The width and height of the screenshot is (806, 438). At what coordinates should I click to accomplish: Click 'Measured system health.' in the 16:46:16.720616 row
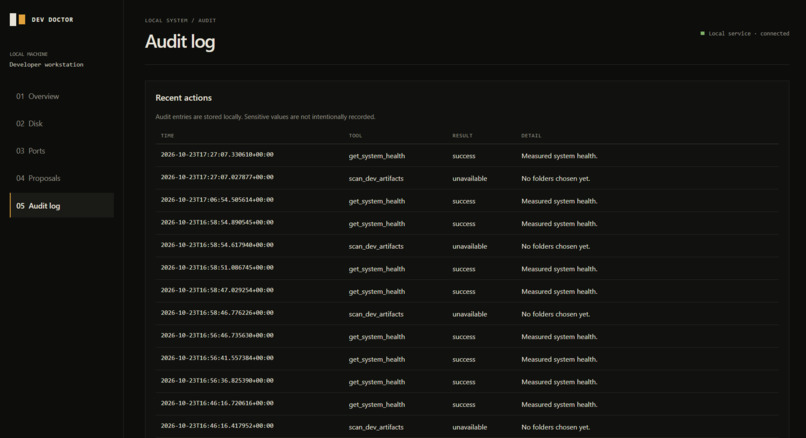point(559,405)
